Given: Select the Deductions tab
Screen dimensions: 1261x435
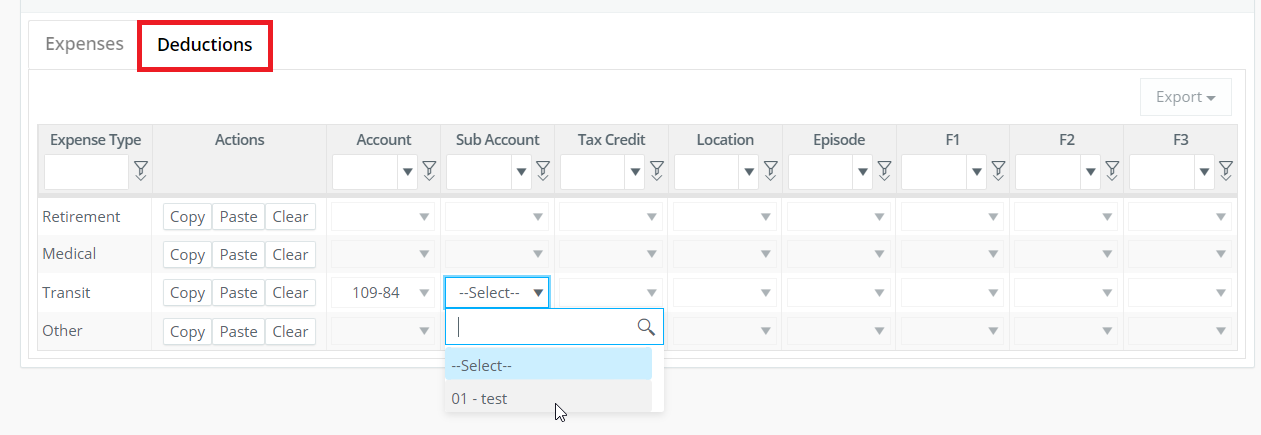Looking at the screenshot, I should [x=205, y=45].
